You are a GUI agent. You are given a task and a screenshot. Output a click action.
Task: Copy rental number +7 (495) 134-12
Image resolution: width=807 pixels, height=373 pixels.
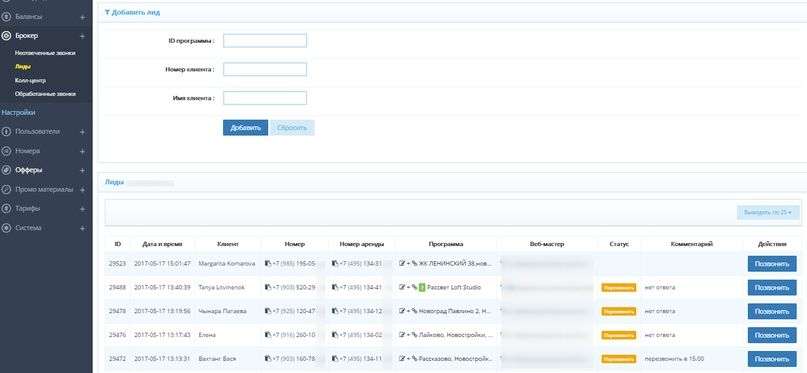click(x=335, y=311)
